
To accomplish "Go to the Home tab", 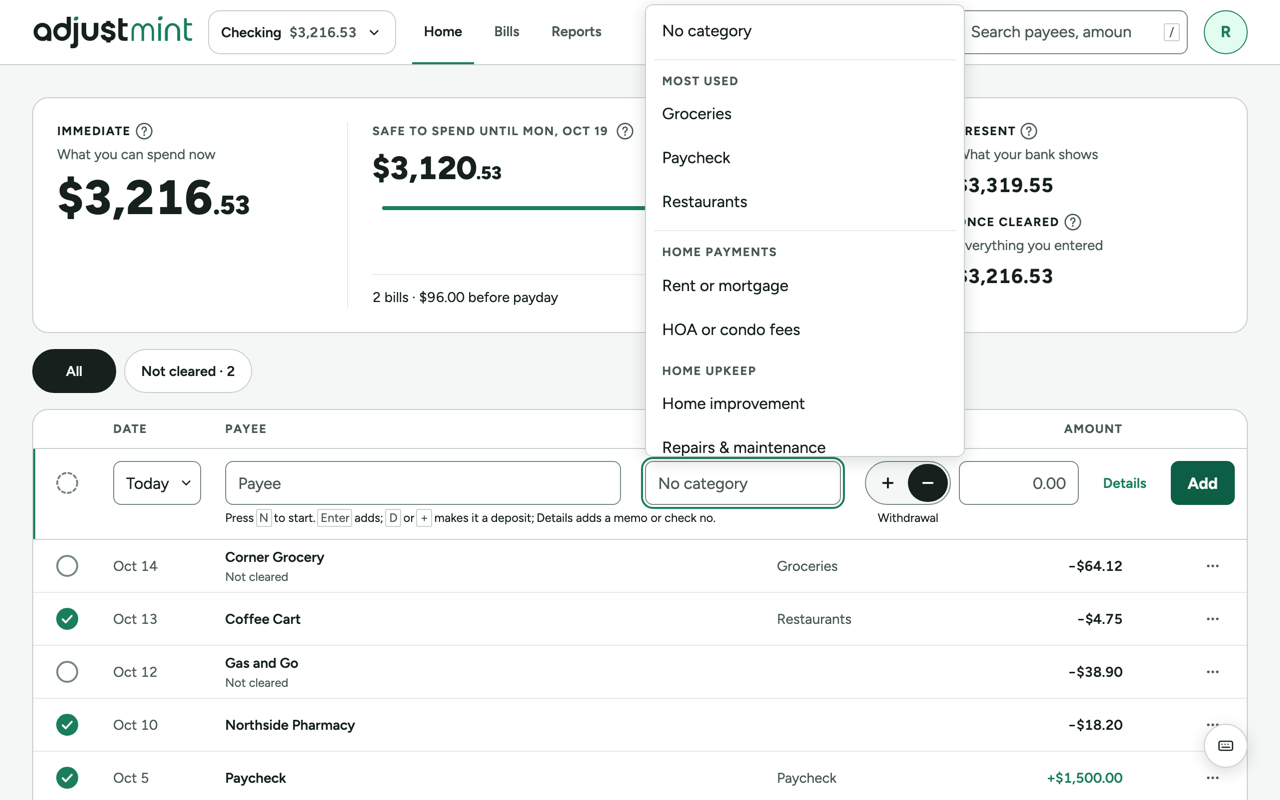I will (442, 32).
